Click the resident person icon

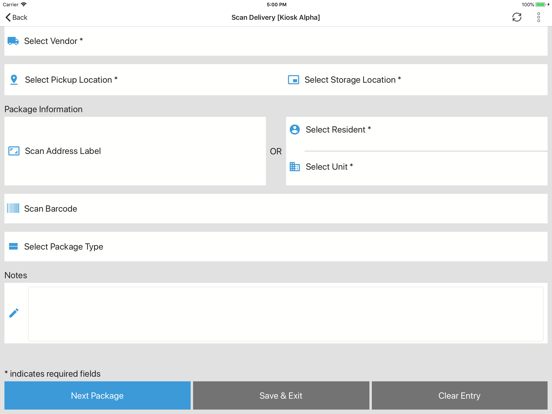(295, 130)
